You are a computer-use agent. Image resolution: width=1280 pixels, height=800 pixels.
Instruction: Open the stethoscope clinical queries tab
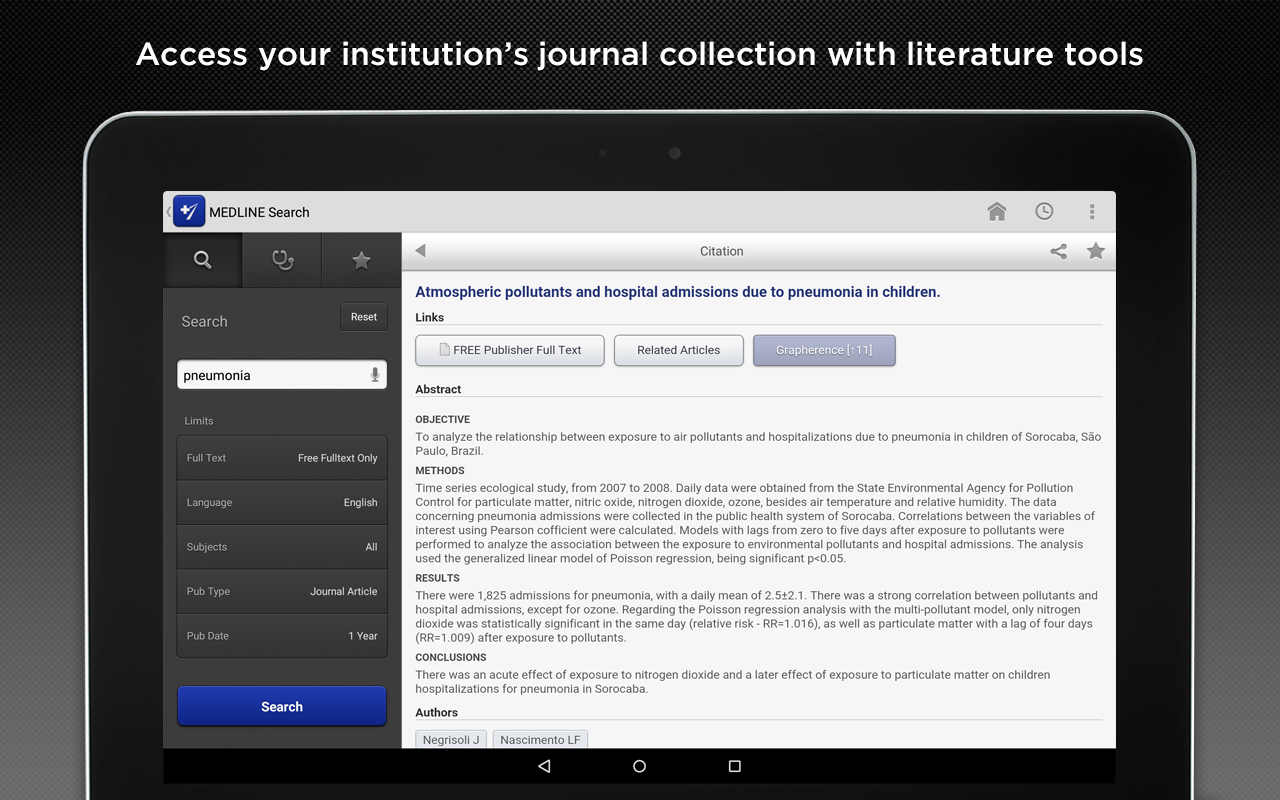(281, 260)
